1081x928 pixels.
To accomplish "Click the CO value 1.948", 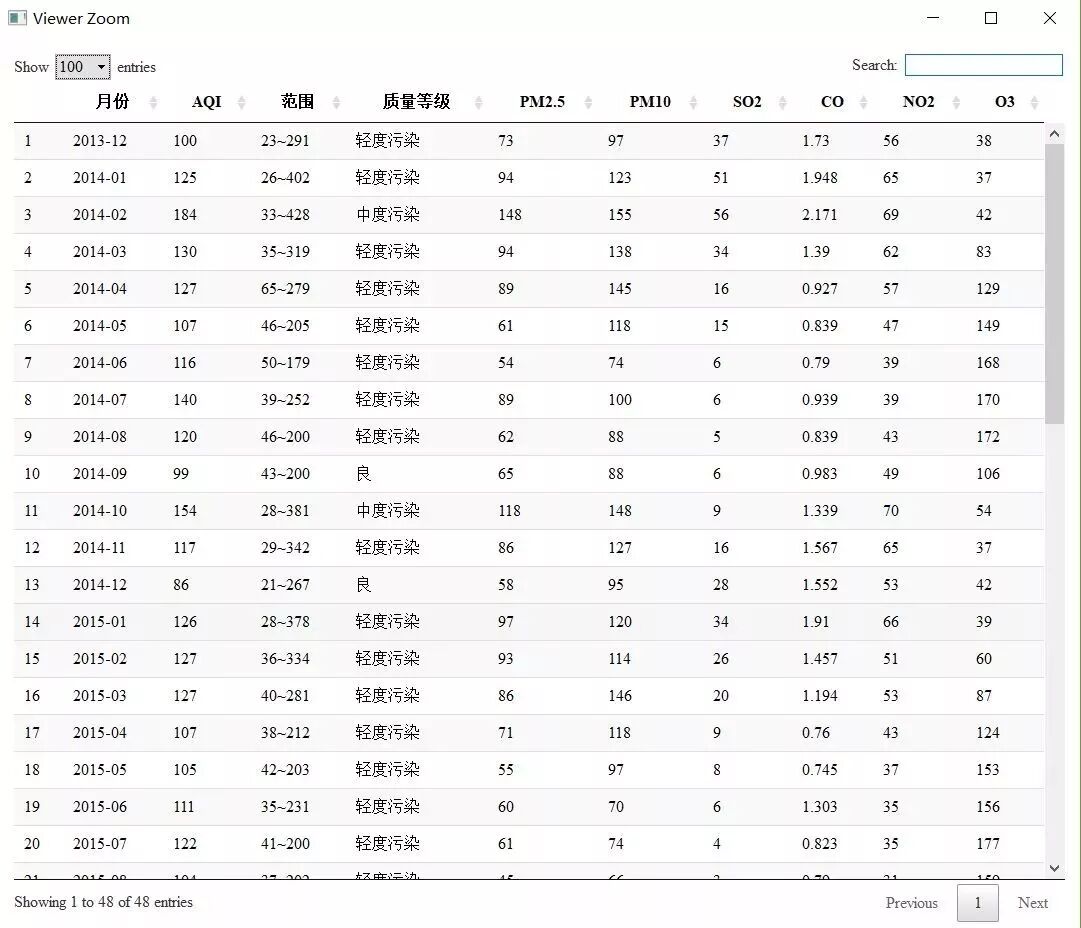I will click(820, 178).
